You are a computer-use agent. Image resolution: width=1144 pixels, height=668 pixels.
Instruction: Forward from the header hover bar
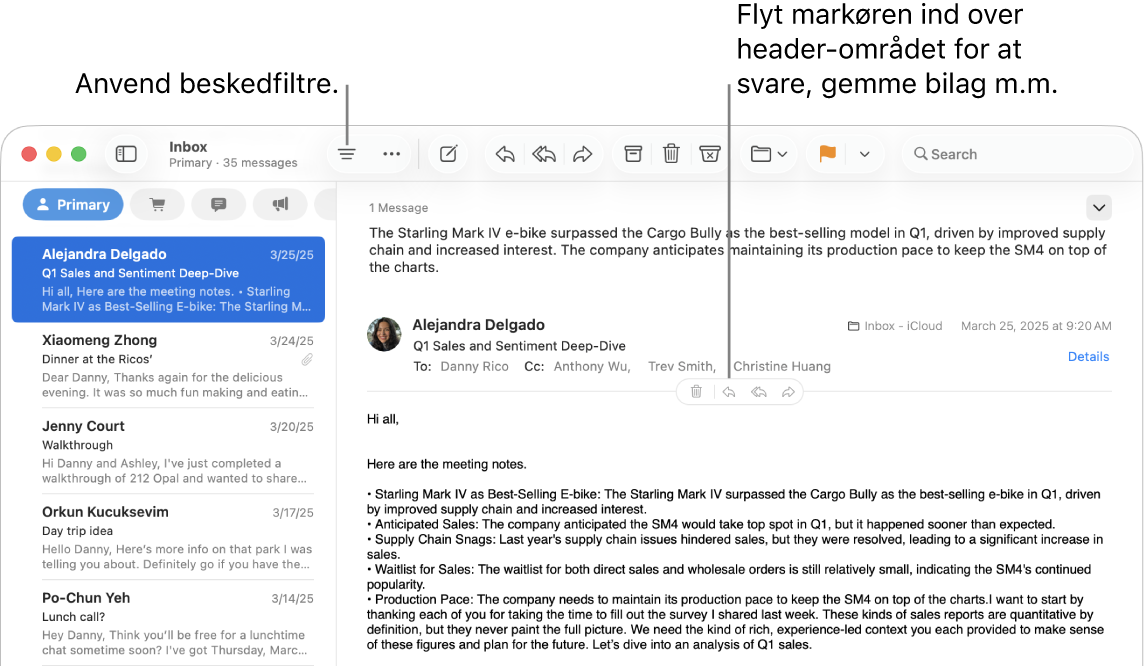(x=788, y=392)
